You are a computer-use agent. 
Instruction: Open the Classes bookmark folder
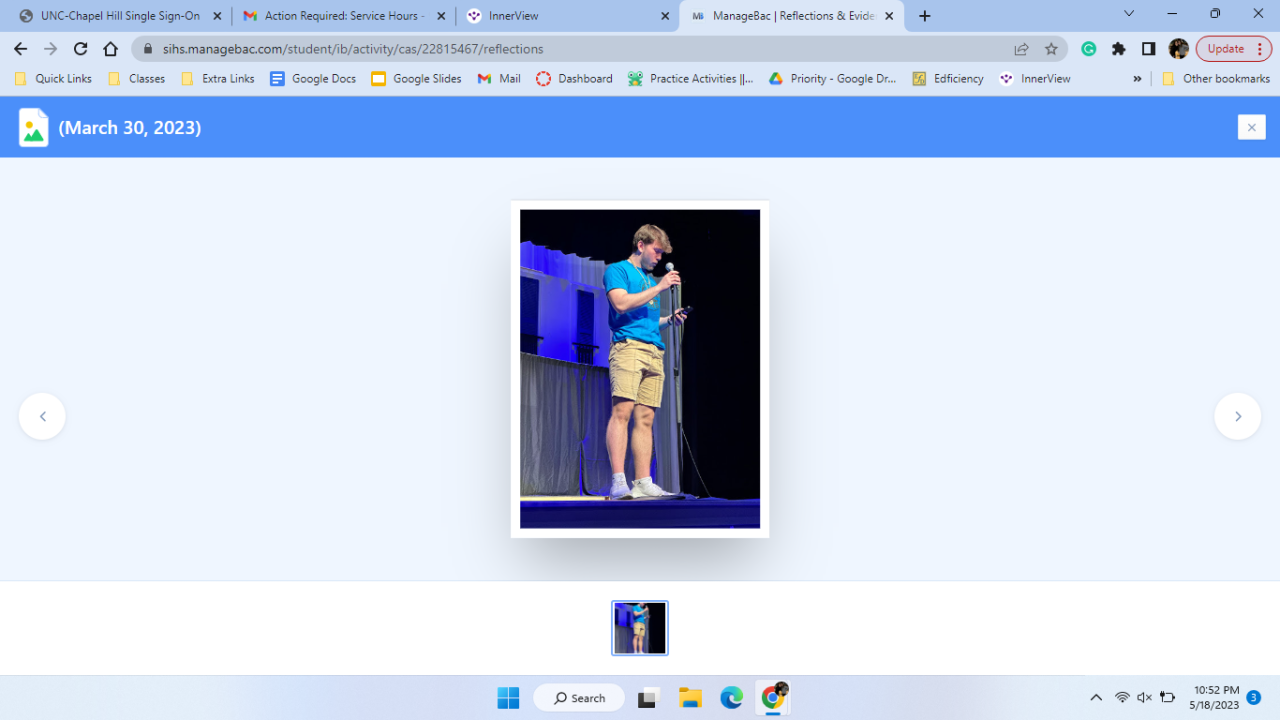click(136, 79)
